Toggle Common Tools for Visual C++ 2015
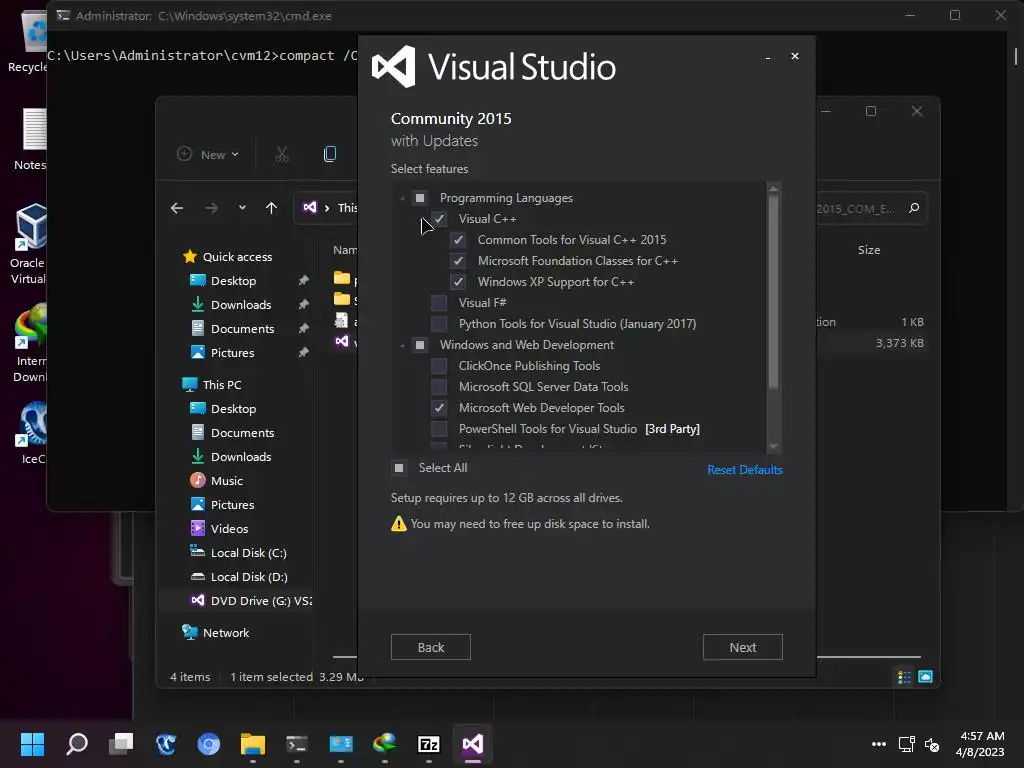The width and height of the screenshot is (1024, 768). 458,240
